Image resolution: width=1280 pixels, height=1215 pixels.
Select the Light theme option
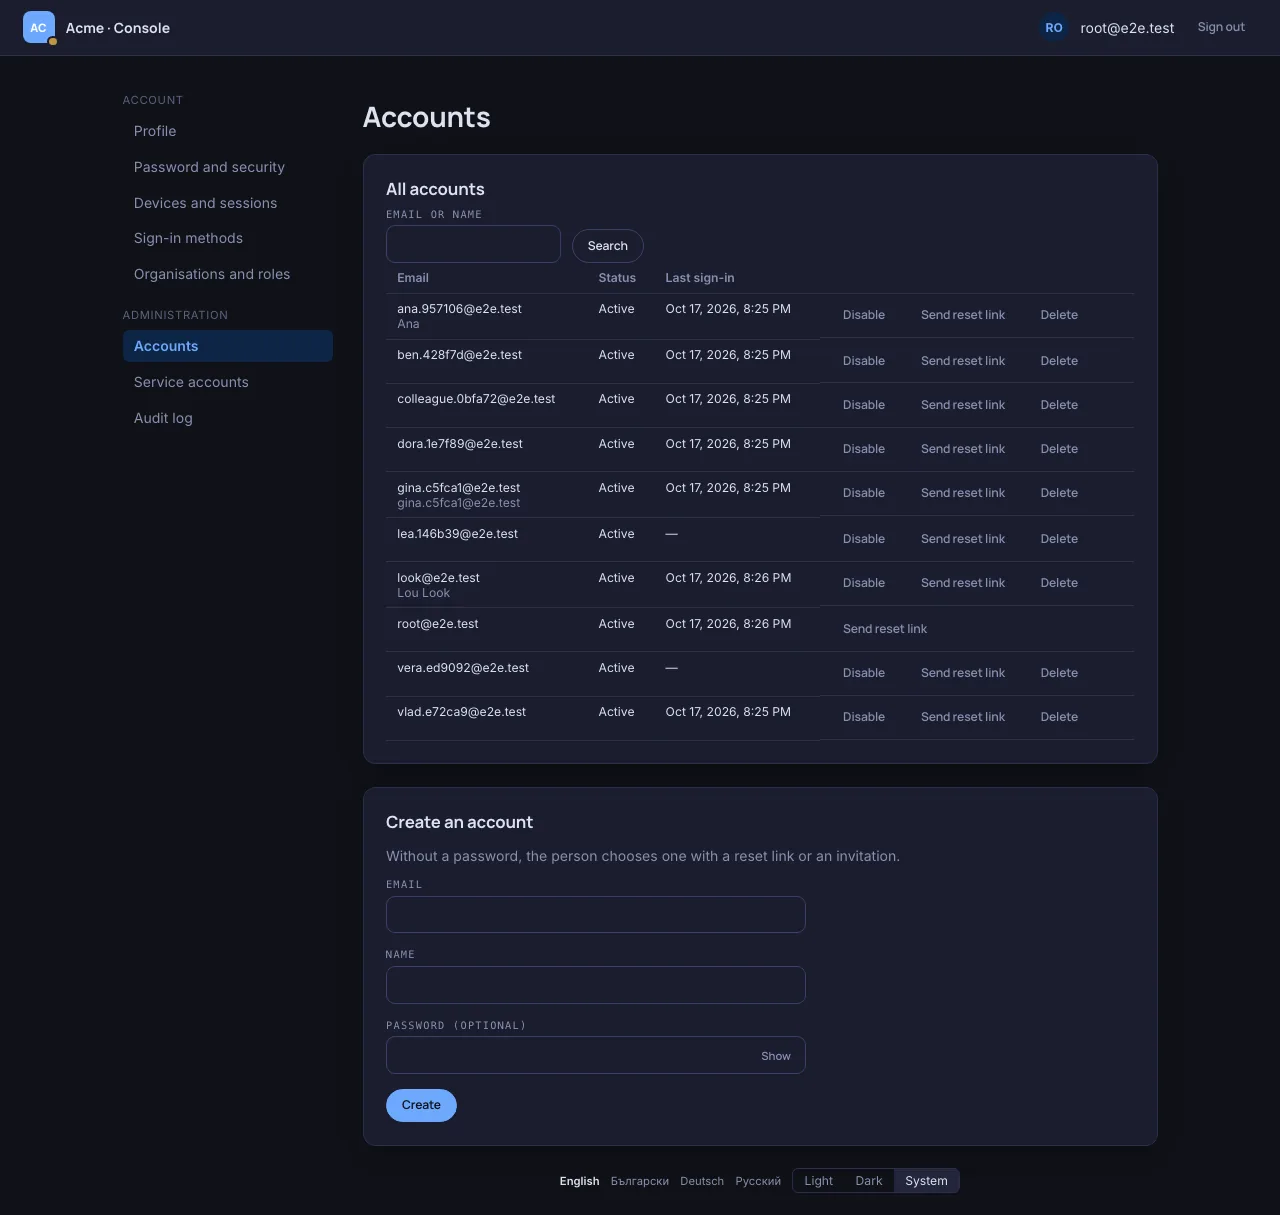(x=818, y=1181)
